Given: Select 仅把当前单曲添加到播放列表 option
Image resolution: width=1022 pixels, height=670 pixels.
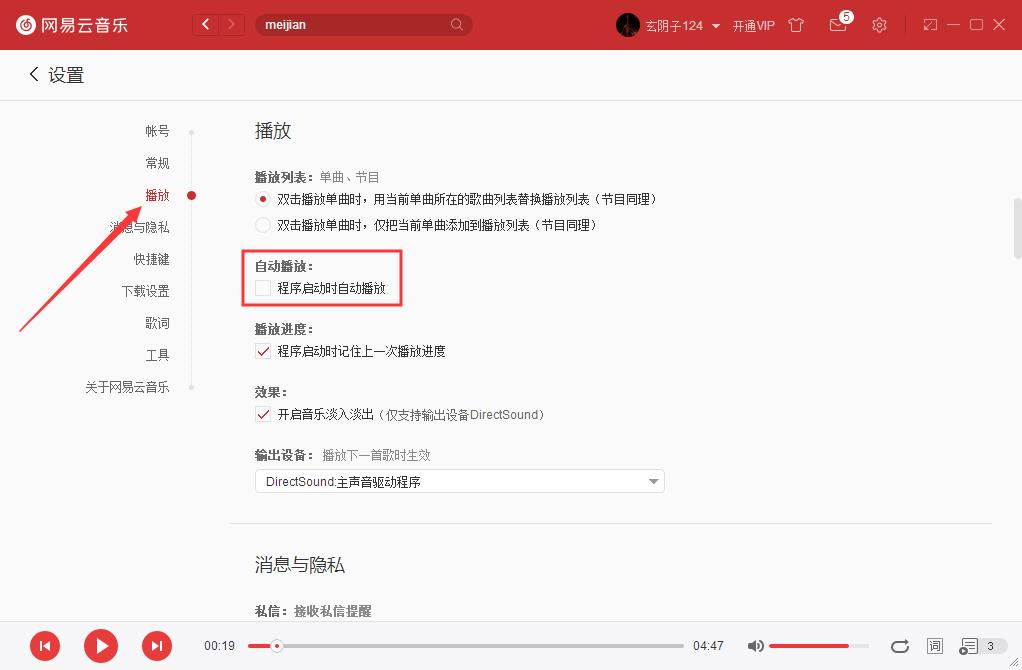Looking at the screenshot, I should click(262, 225).
